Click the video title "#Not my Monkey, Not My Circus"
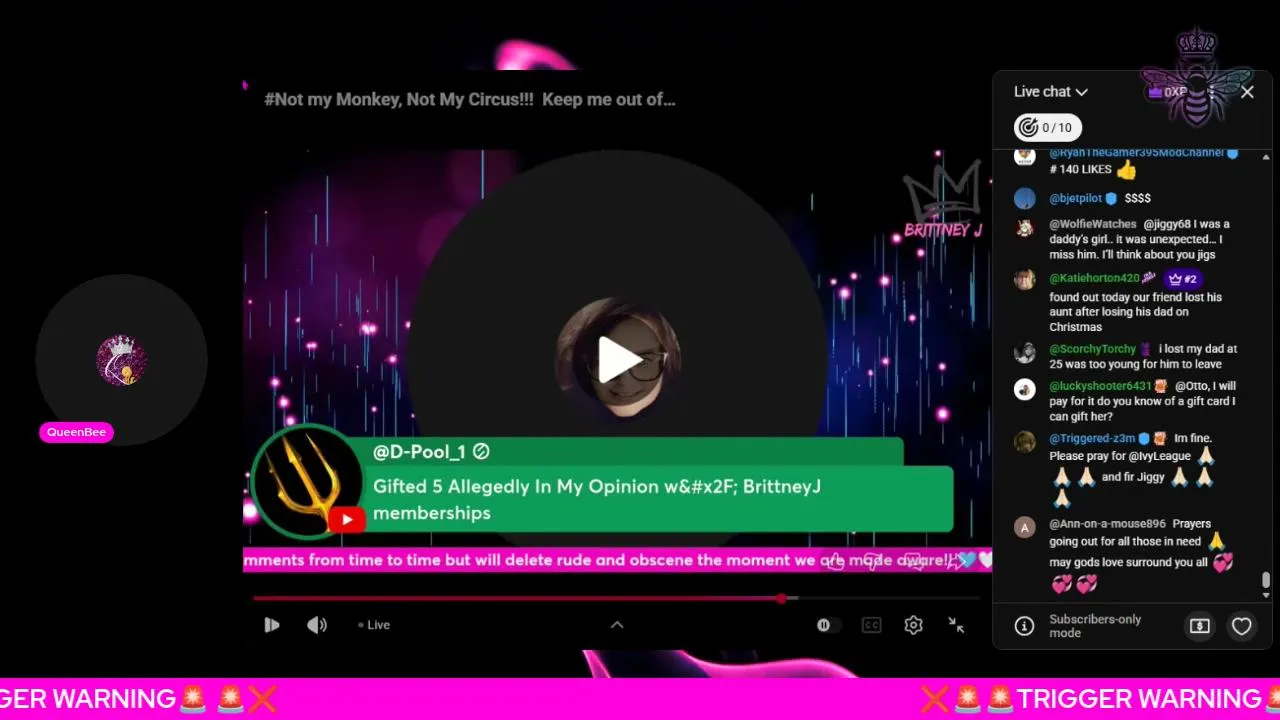This screenshot has height=720, width=1280. tap(470, 99)
